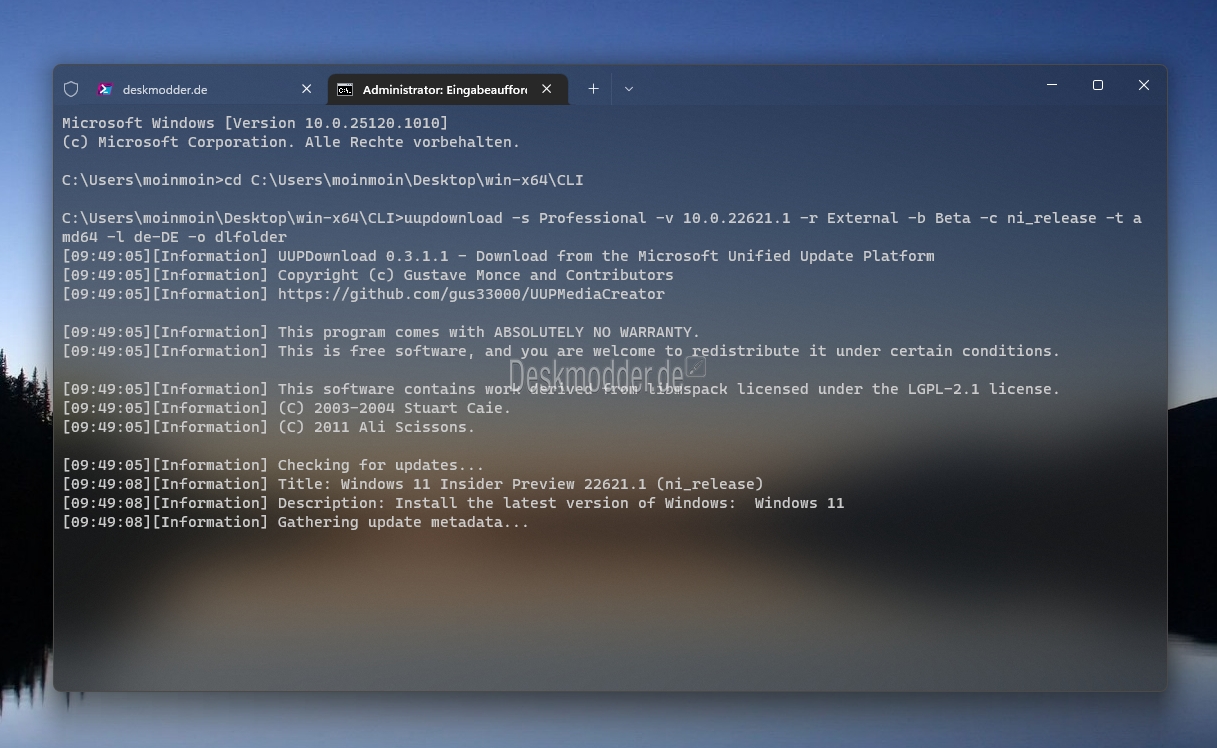Maximize the Terminal window
1217x748 pixels.
[x=1098, y=86]
